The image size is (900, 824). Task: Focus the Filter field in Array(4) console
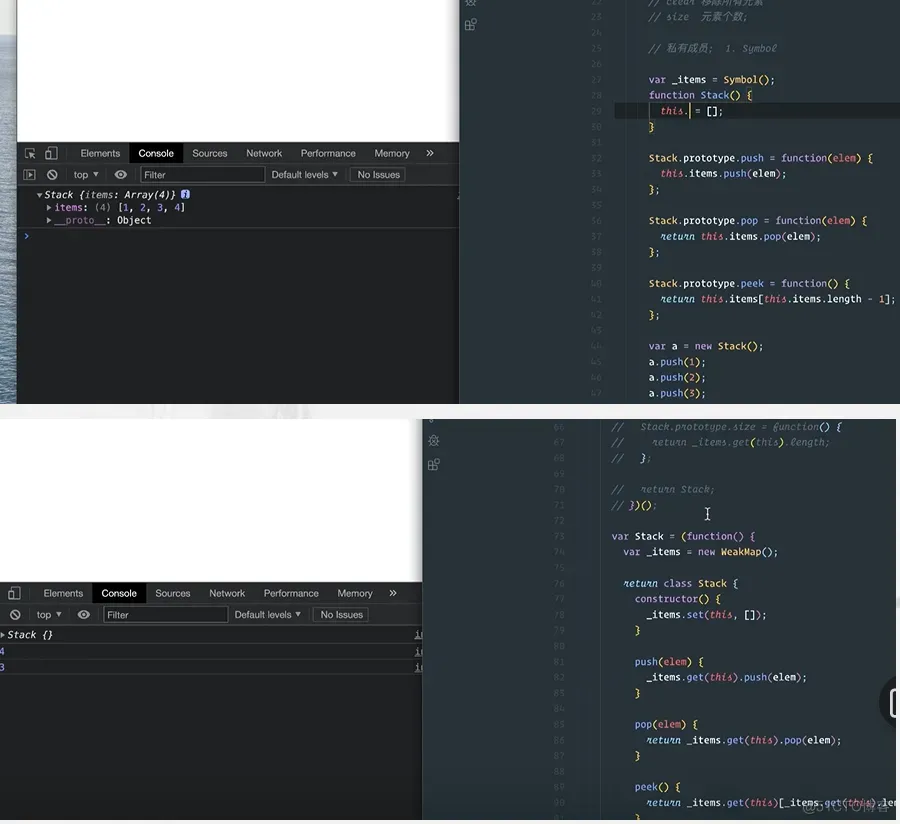click(202, 174)
